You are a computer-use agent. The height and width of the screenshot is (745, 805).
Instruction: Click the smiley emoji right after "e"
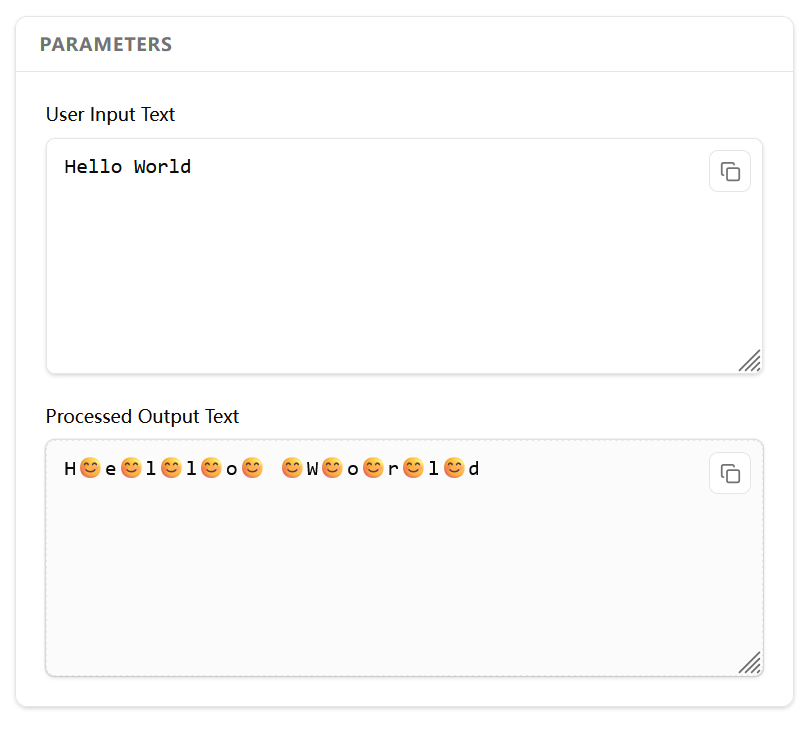(x=131, y=468)
